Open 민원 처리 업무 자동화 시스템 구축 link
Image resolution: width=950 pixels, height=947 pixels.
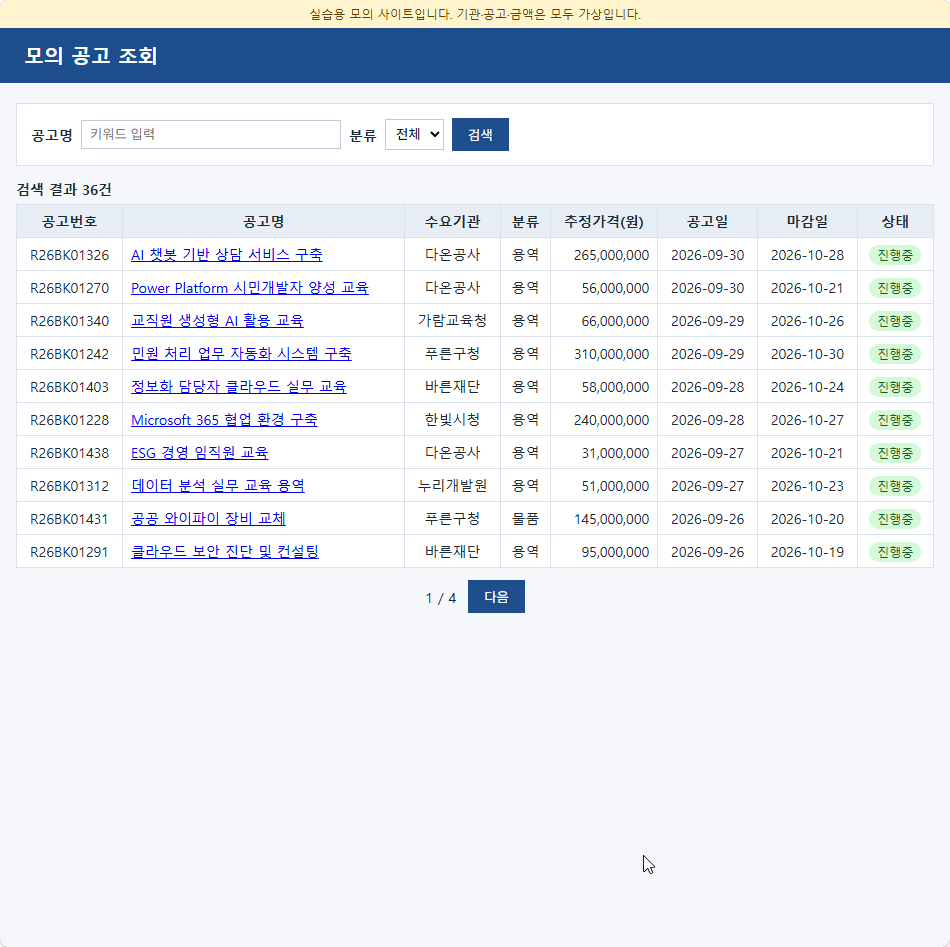[x=241, y=354]
